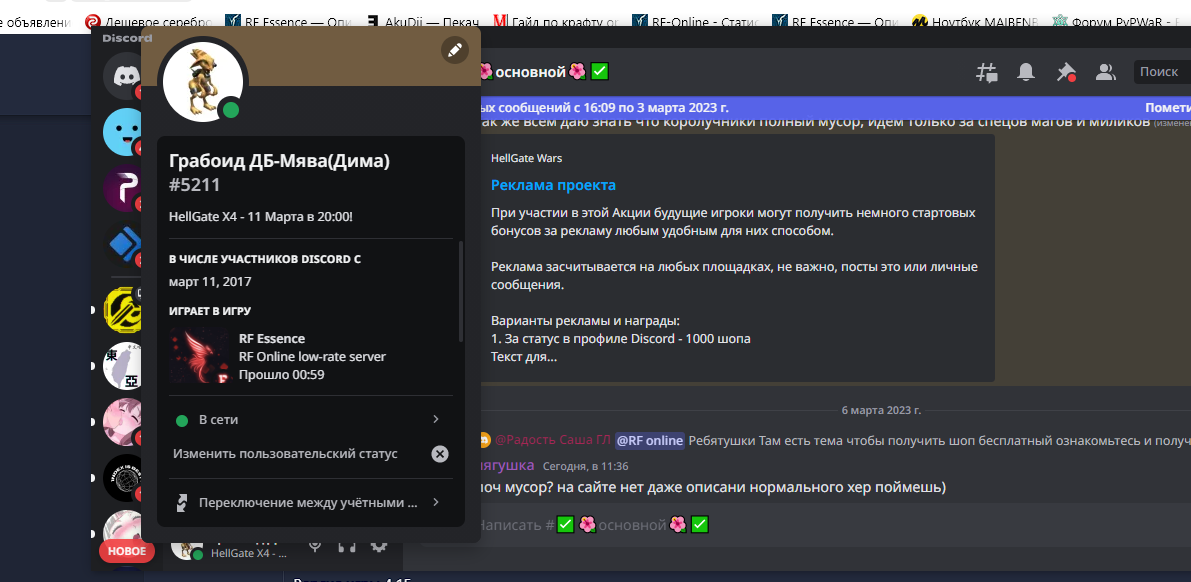This screenshot has width=1191, height=582.
Task: Click the @RF online role mention
Action: click(649, 440)
